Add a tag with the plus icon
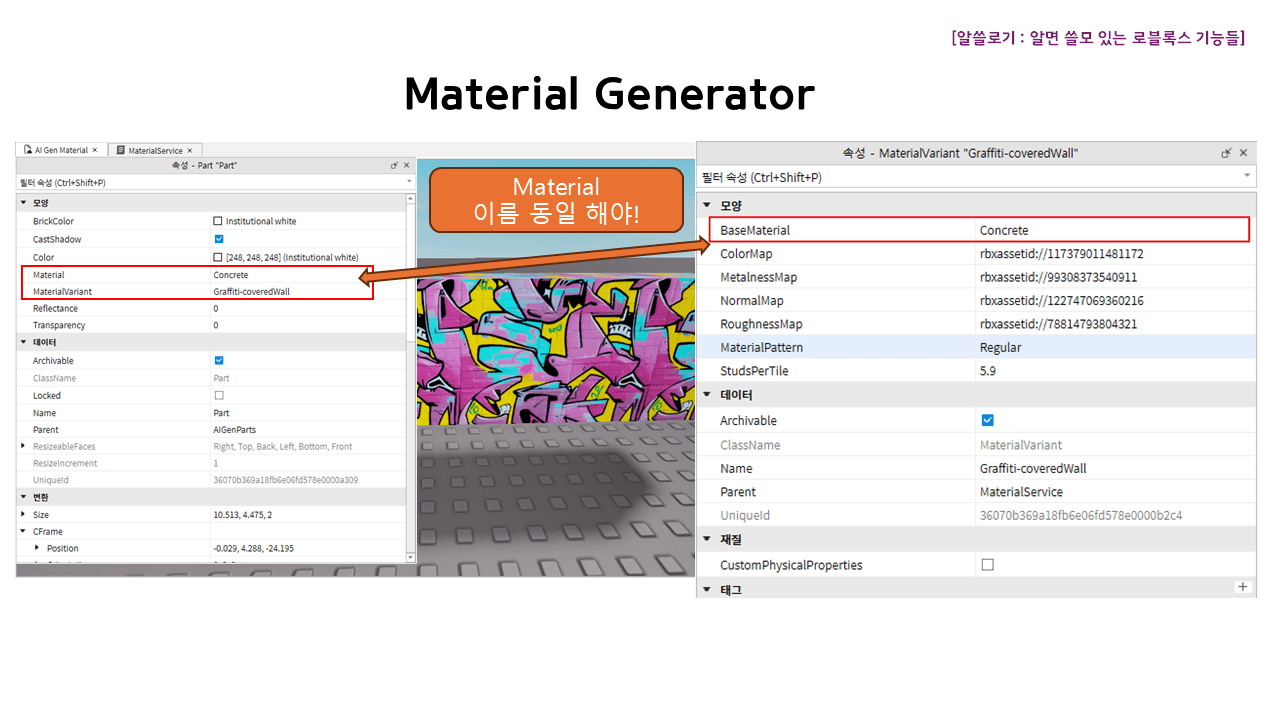Screen dimensions: 1280x720 click(1243, 587)
